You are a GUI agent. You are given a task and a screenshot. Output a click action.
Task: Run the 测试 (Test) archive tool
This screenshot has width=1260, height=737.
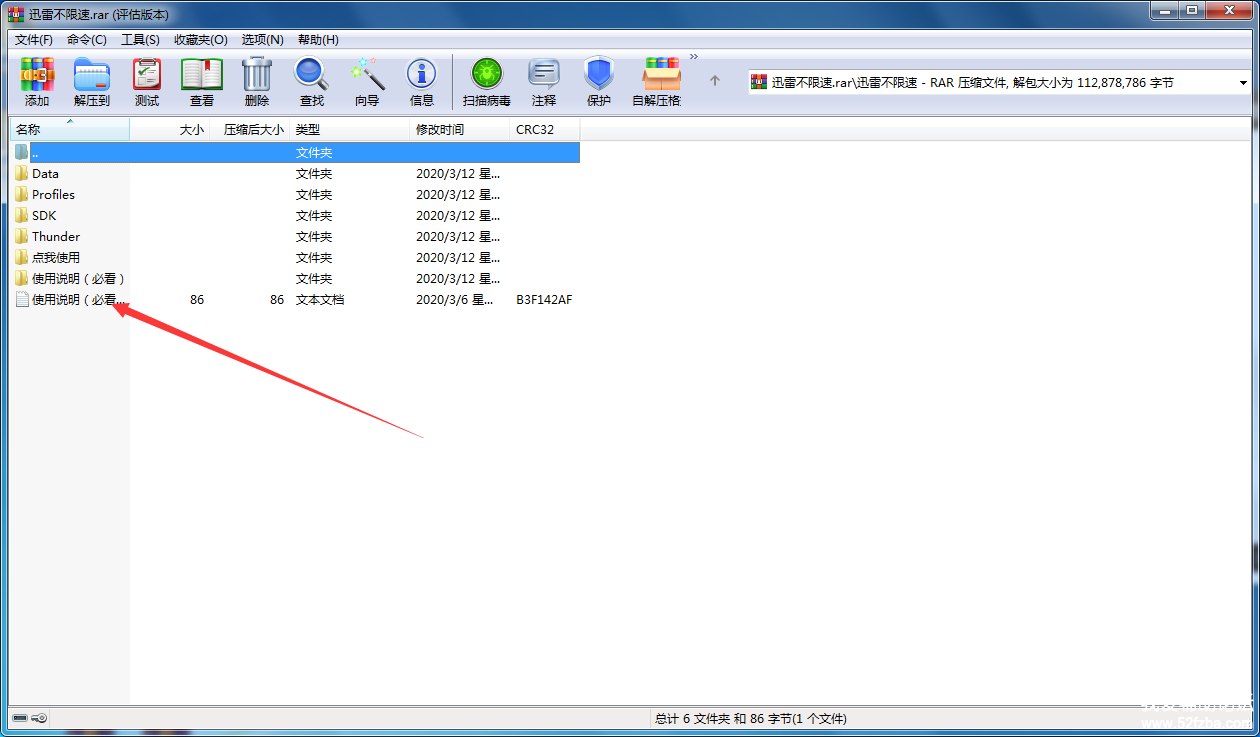147,82
